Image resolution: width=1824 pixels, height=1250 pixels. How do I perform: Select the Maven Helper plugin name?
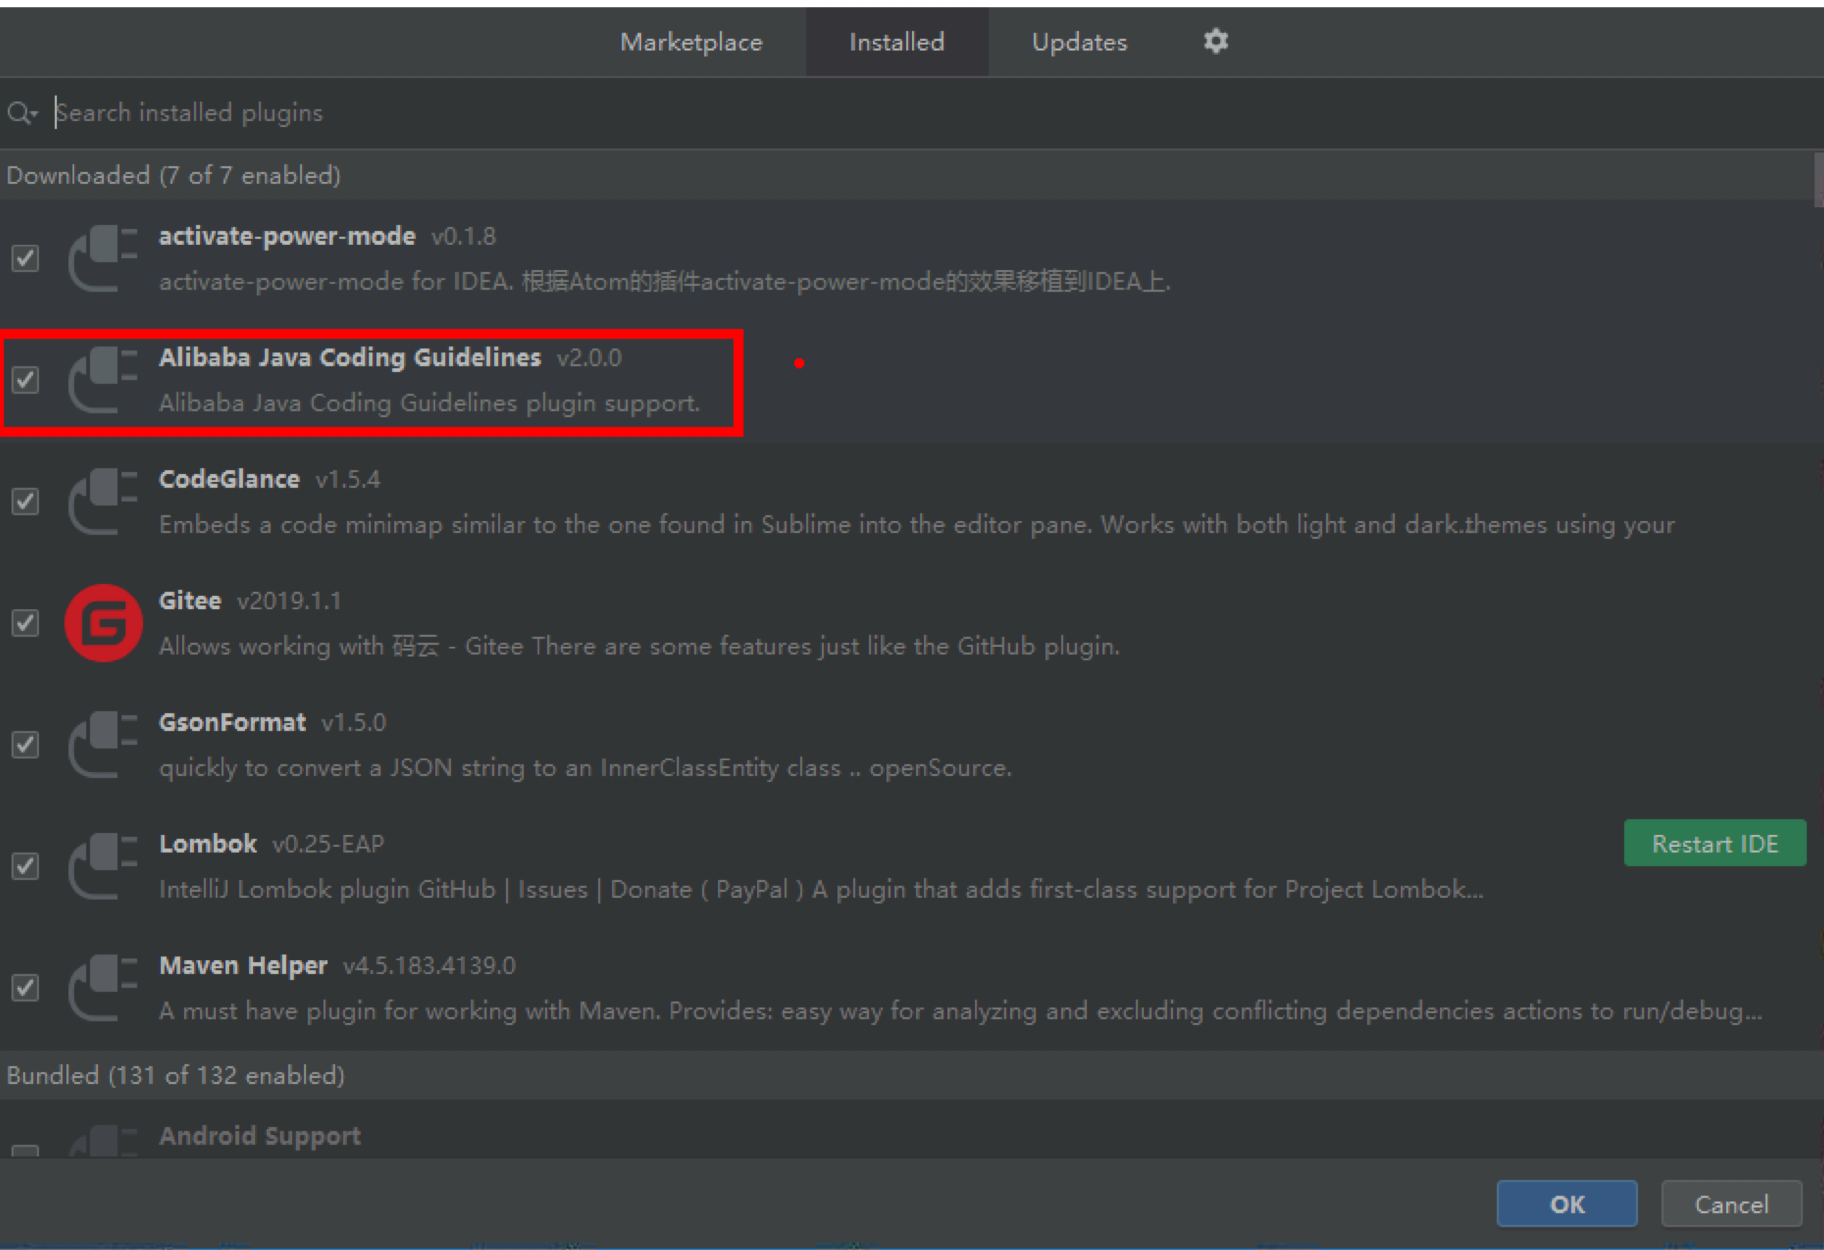click(x=243, y=966)
